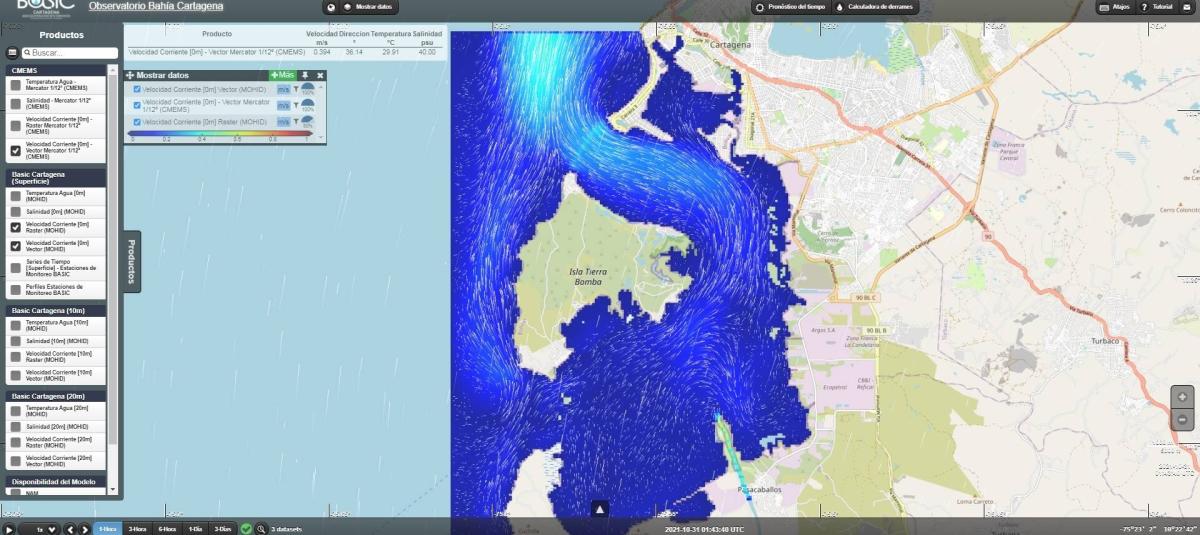
Task: Step to the previous time frame
Action: click(70, 529)
